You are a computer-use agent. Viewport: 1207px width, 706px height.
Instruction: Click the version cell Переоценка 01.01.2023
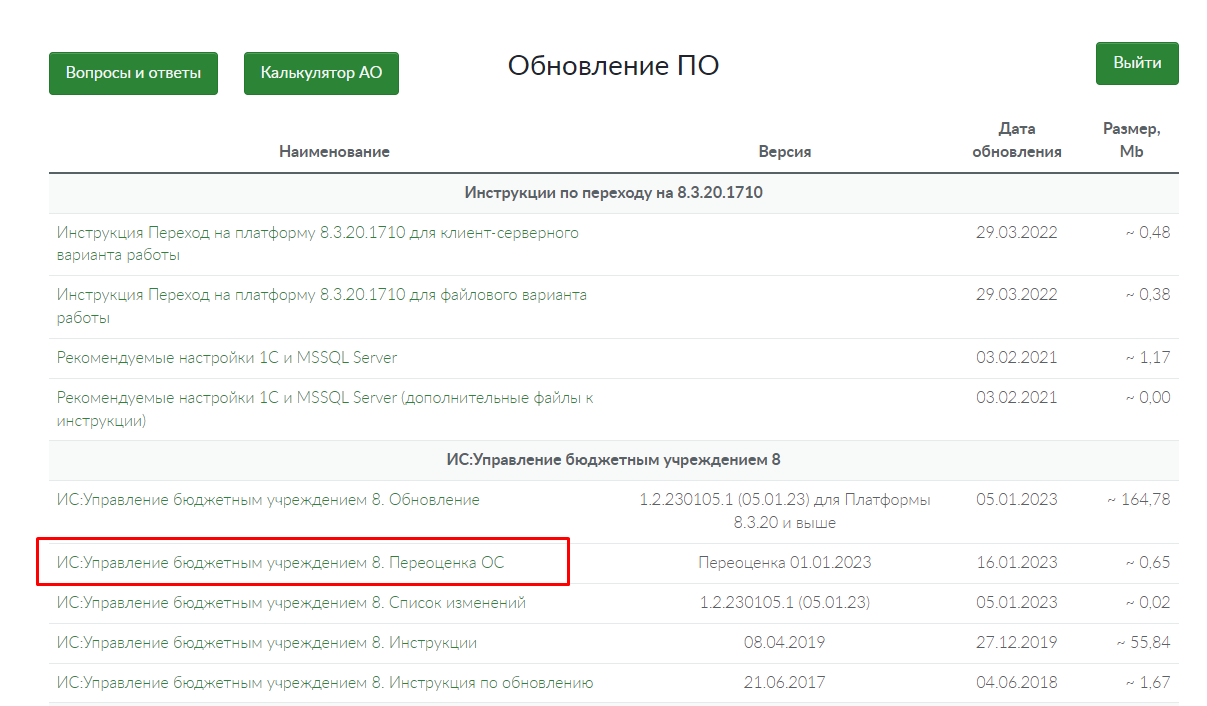(x=784, y=563)
